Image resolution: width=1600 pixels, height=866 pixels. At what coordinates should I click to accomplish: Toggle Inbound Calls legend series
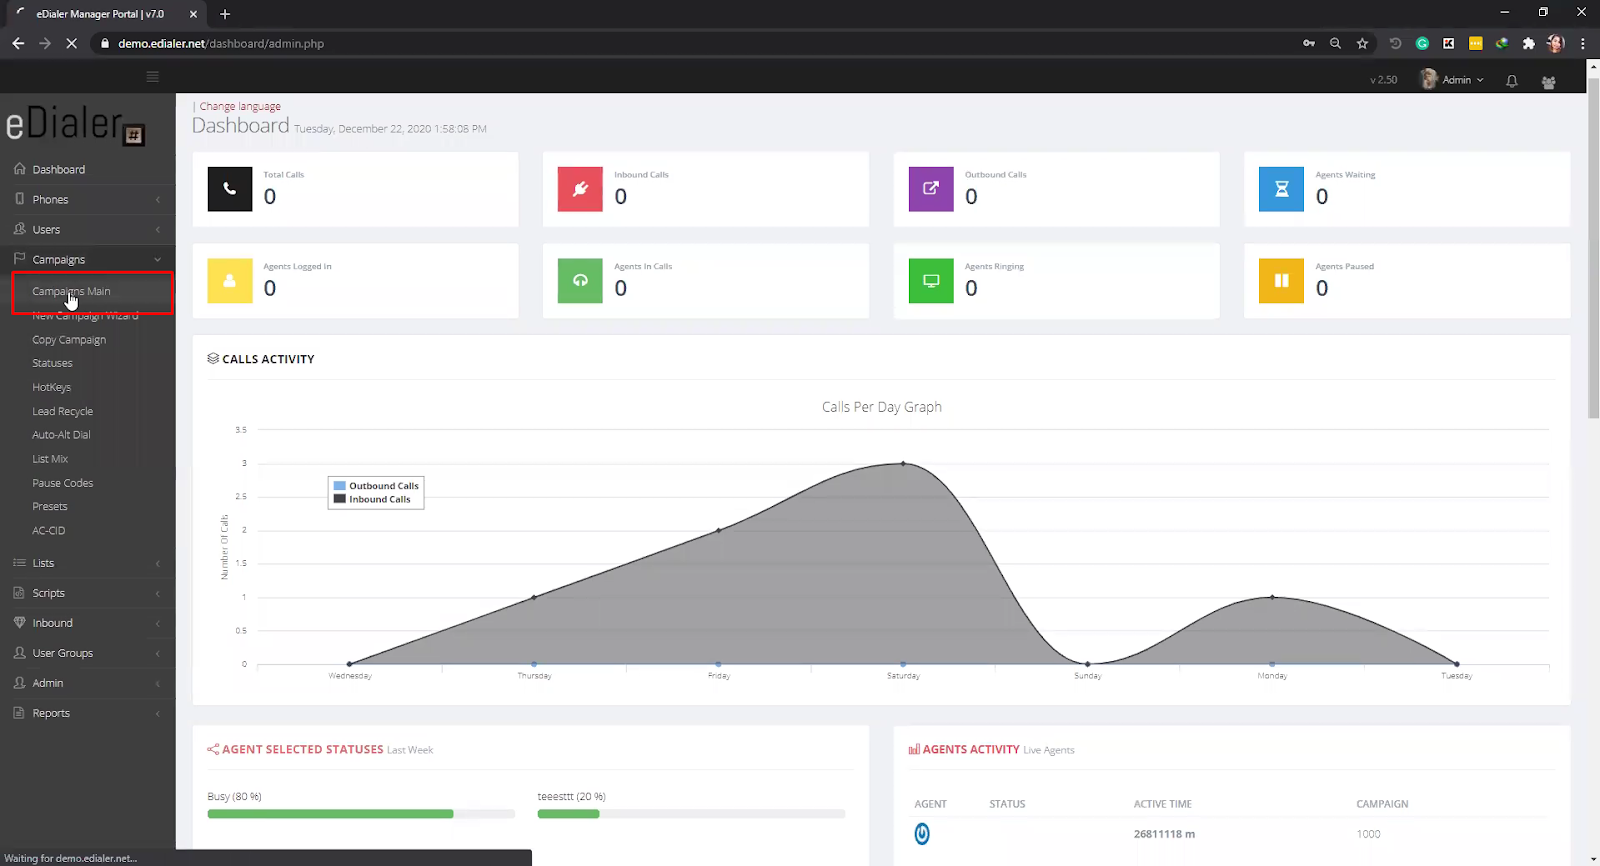(x=372, y=499)
